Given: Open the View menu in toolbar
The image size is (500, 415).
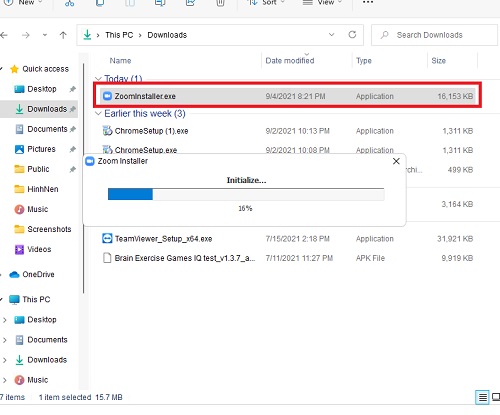Looking at the screenshot, I should click(322, 2).
